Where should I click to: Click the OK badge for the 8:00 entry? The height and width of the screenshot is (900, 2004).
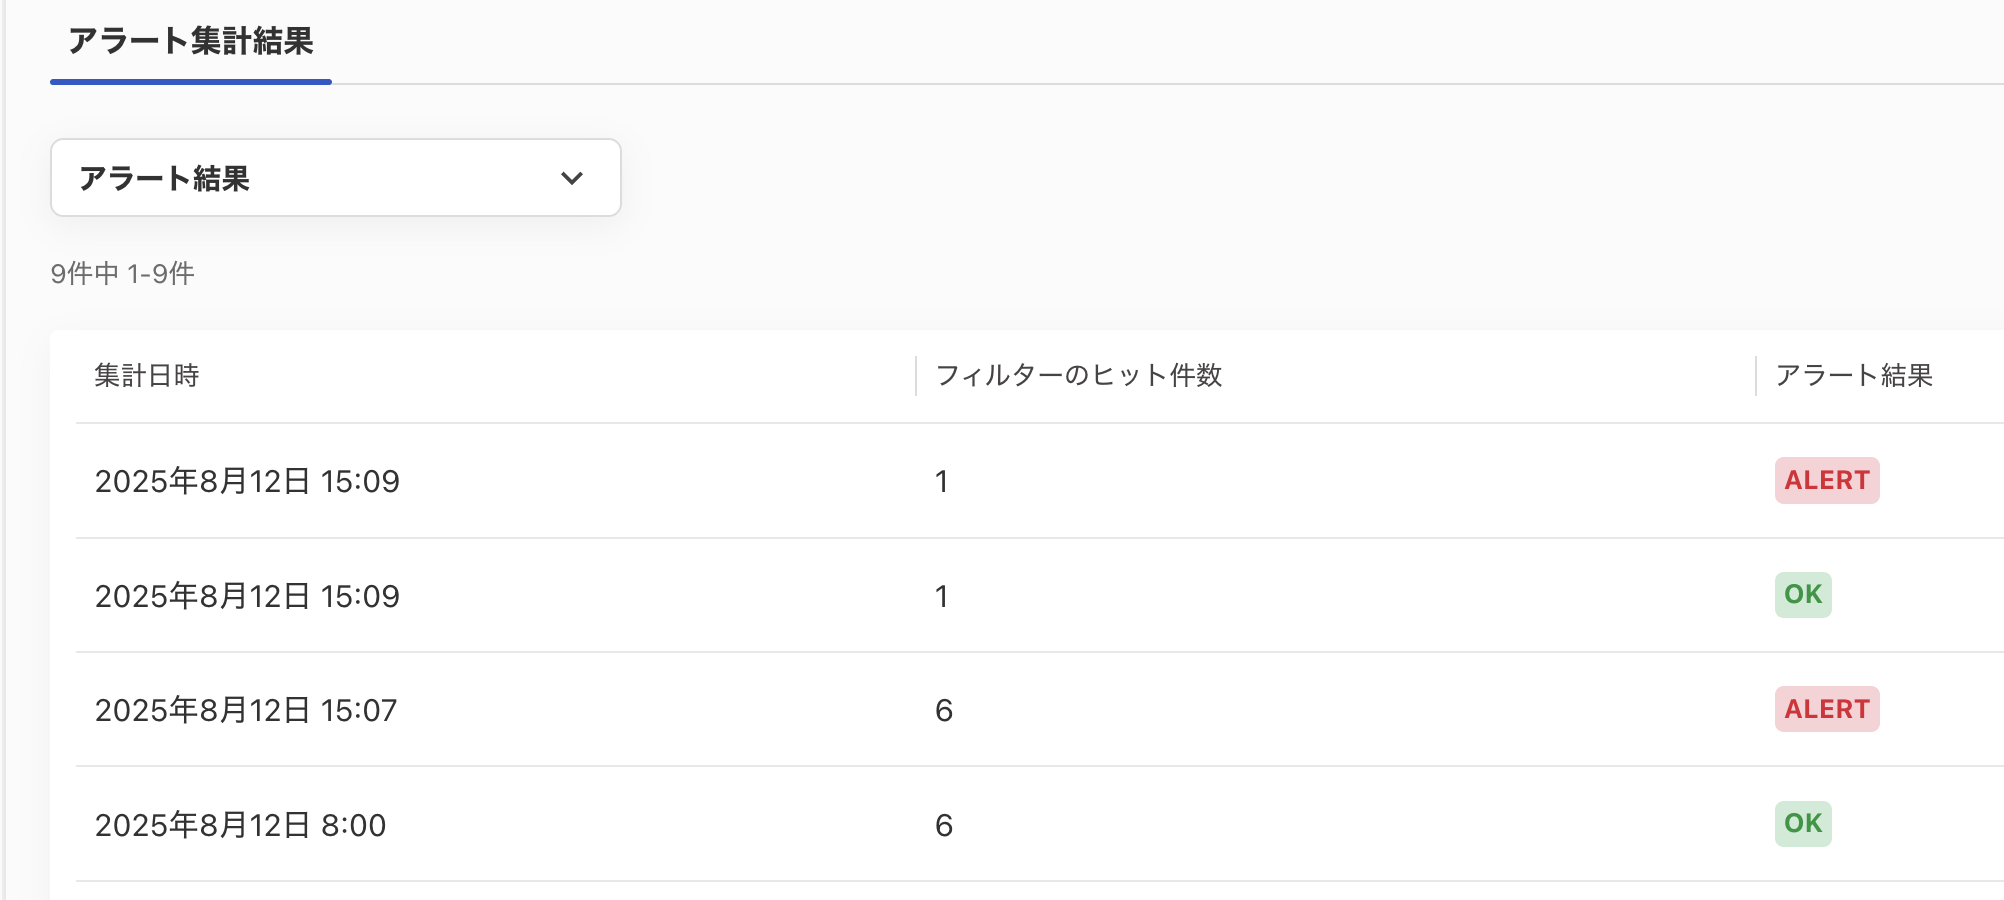coord(1802,824)
